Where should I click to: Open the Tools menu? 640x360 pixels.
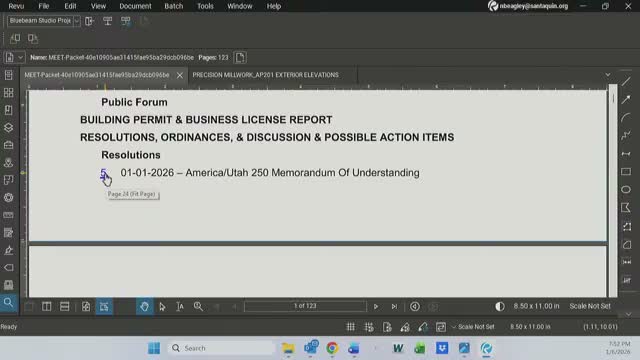(205, 6)
